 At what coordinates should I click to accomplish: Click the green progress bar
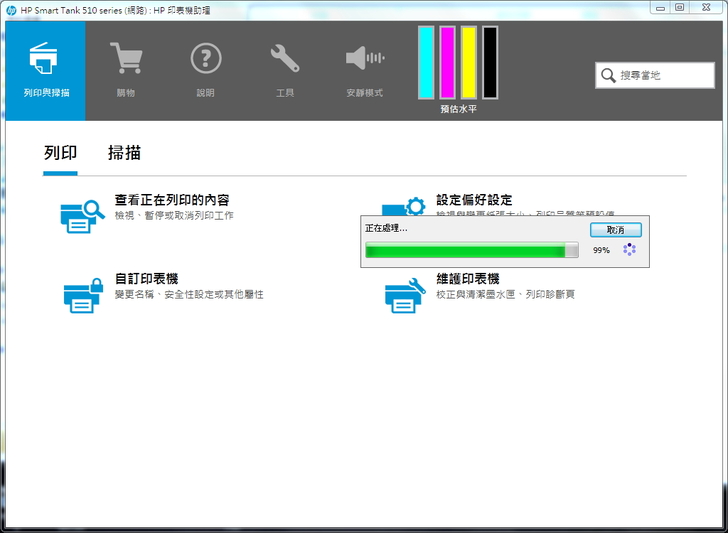(472, 250)
